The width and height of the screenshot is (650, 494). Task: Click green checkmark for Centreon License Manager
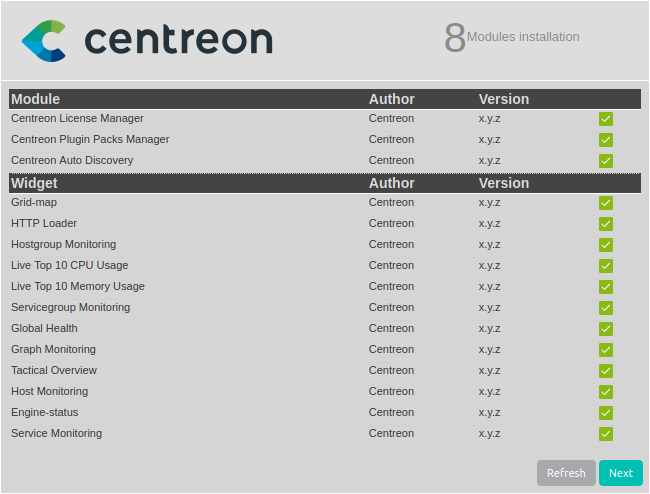click(606, 119)
